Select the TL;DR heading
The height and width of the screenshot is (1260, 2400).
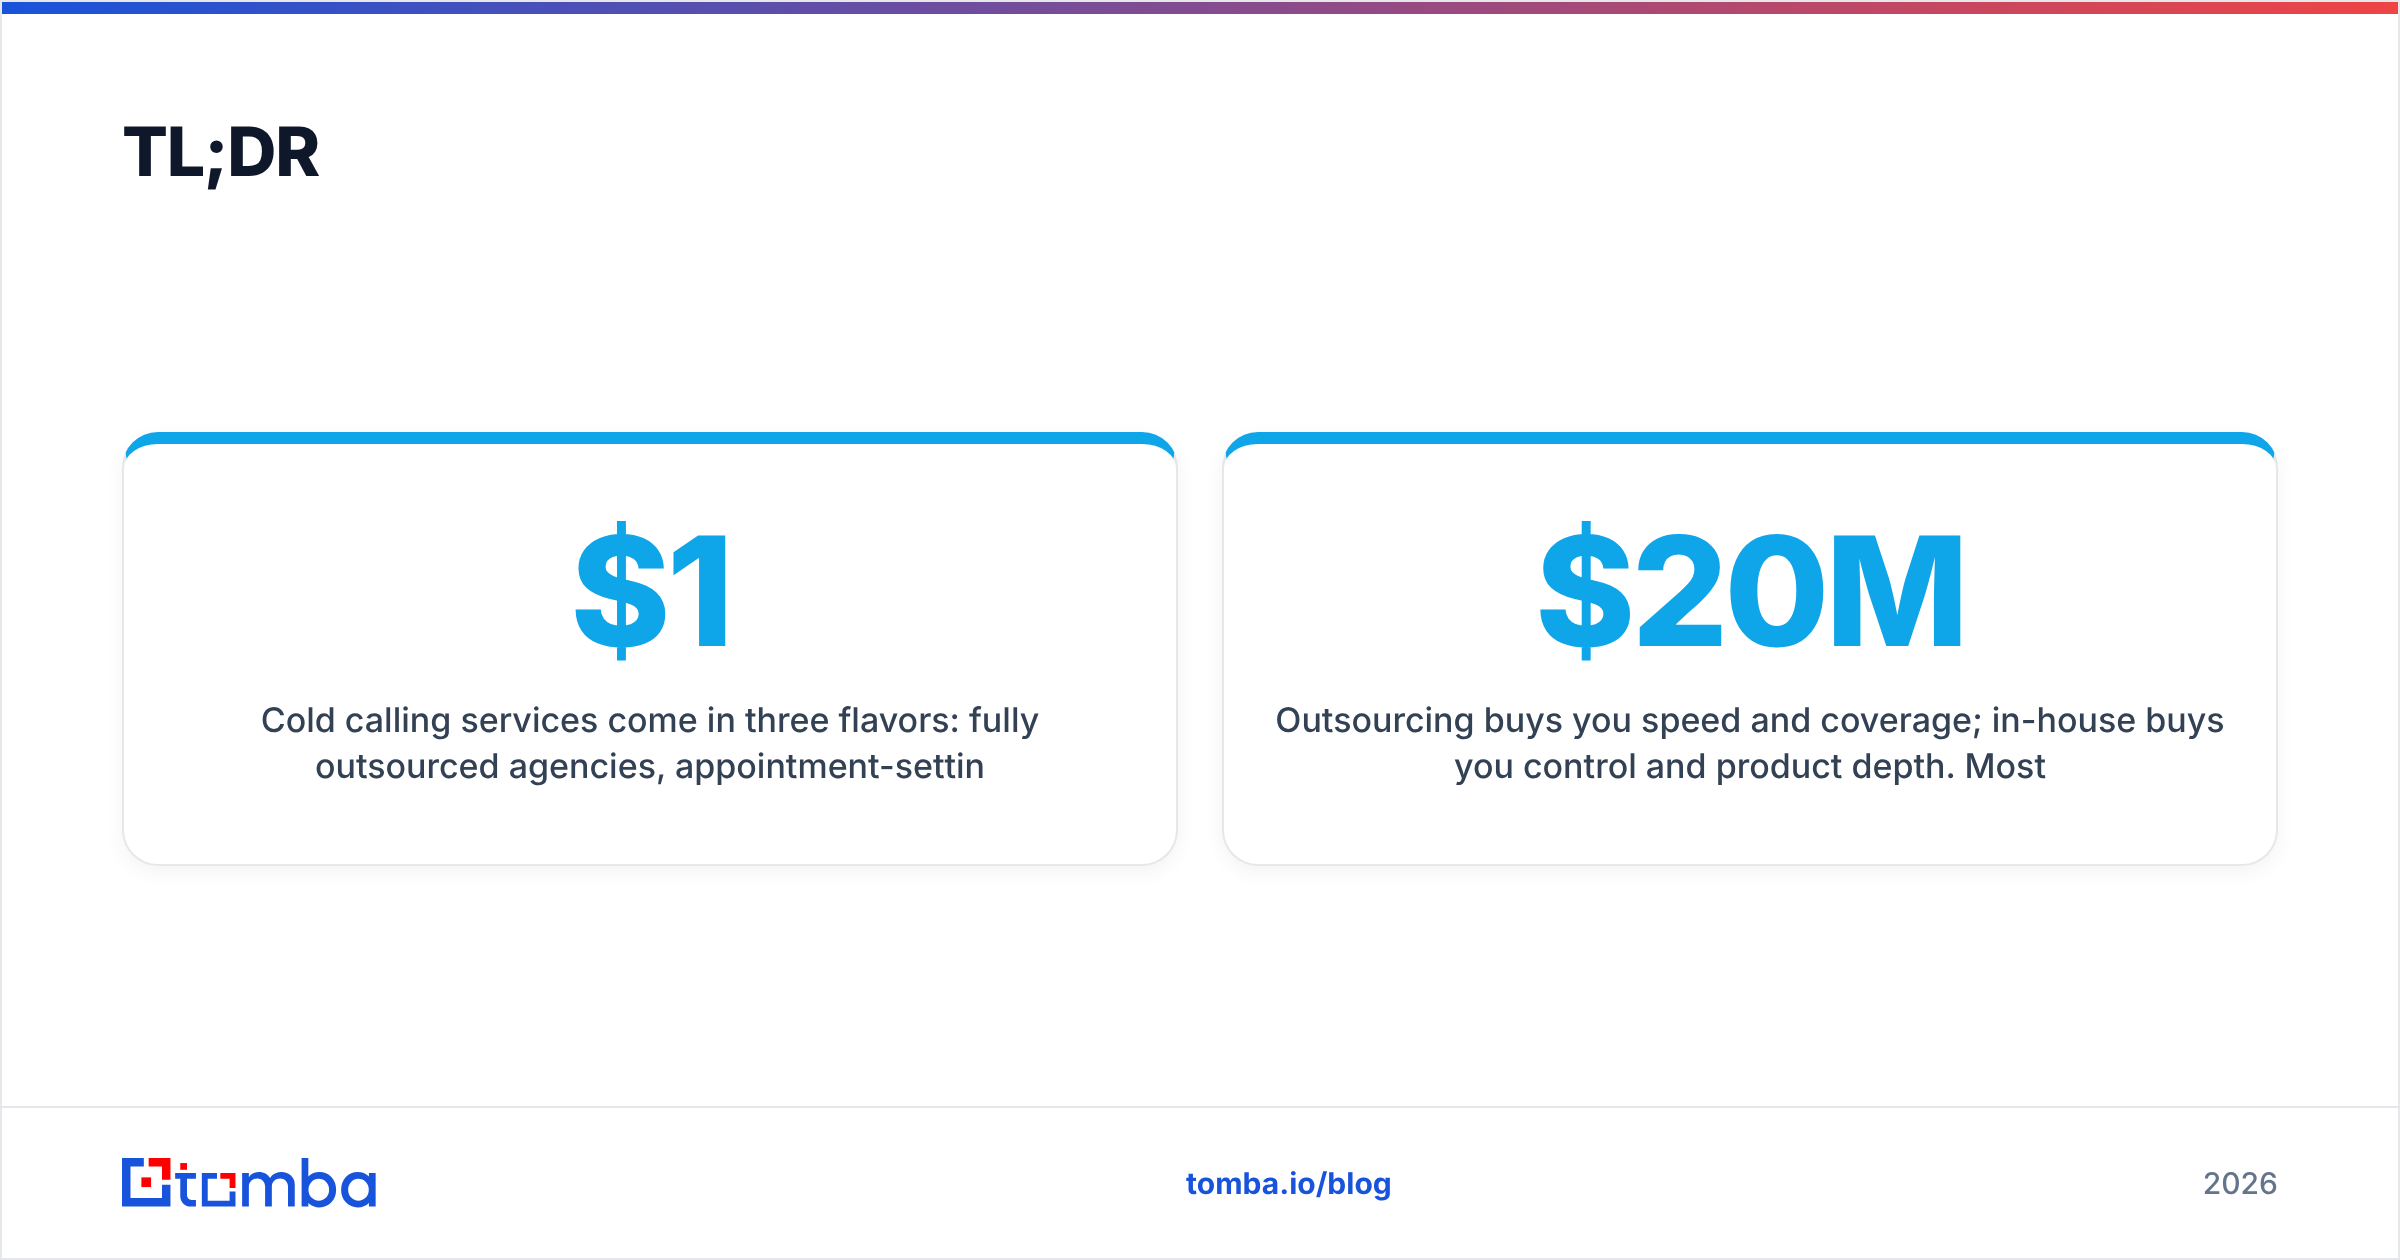pos(221,153)
